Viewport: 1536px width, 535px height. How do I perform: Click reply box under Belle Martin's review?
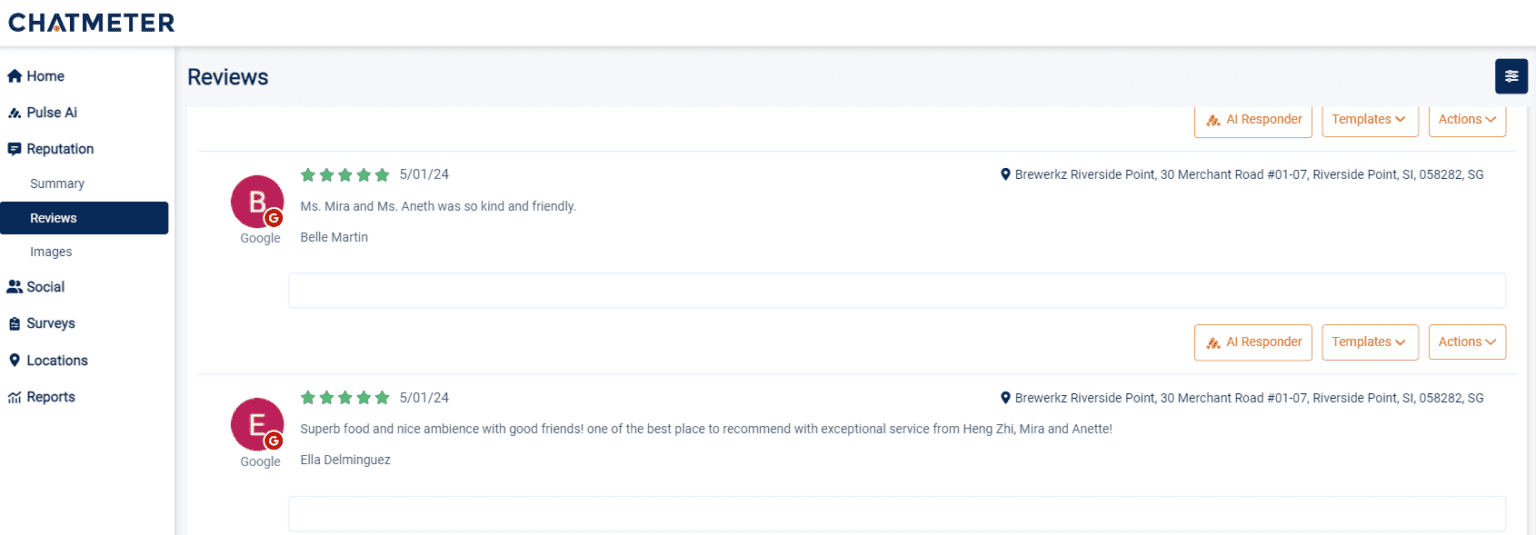896,291
